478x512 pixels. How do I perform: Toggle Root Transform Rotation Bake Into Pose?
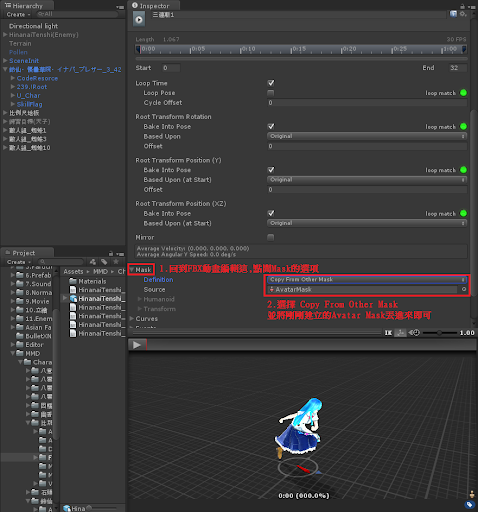point(271,126)
